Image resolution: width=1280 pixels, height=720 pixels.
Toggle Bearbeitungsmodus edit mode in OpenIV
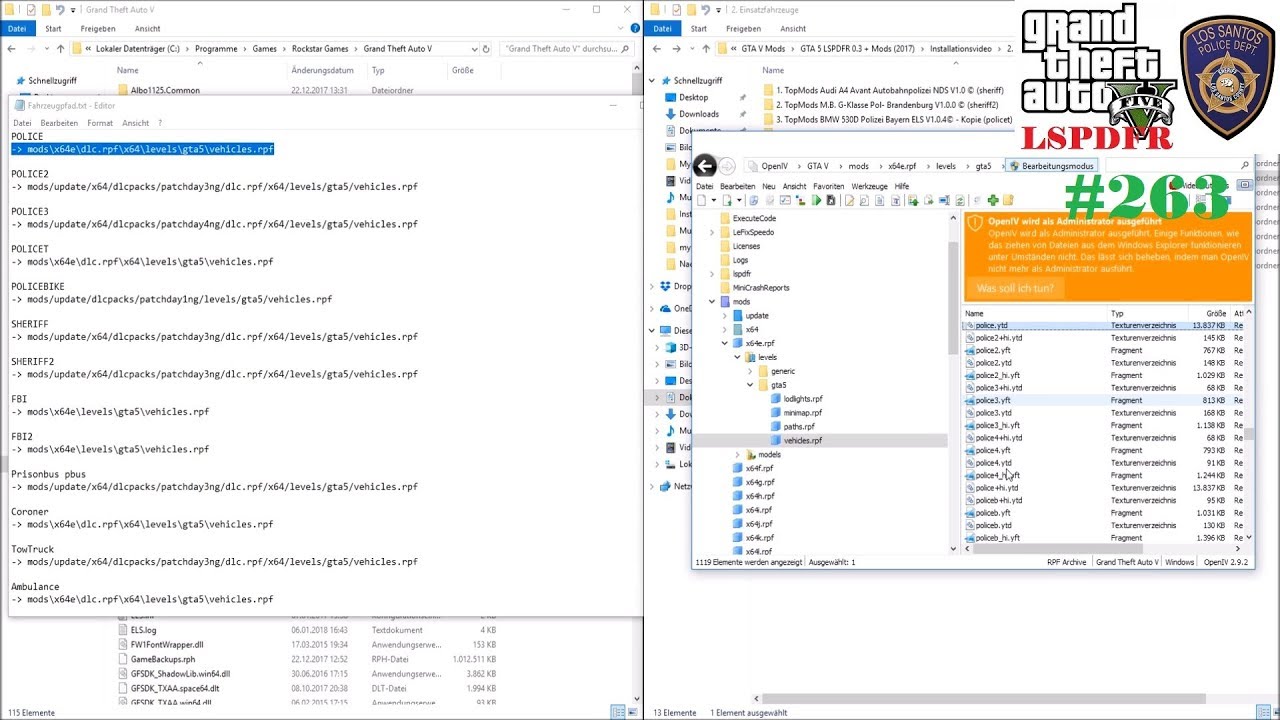(1052, 166)
